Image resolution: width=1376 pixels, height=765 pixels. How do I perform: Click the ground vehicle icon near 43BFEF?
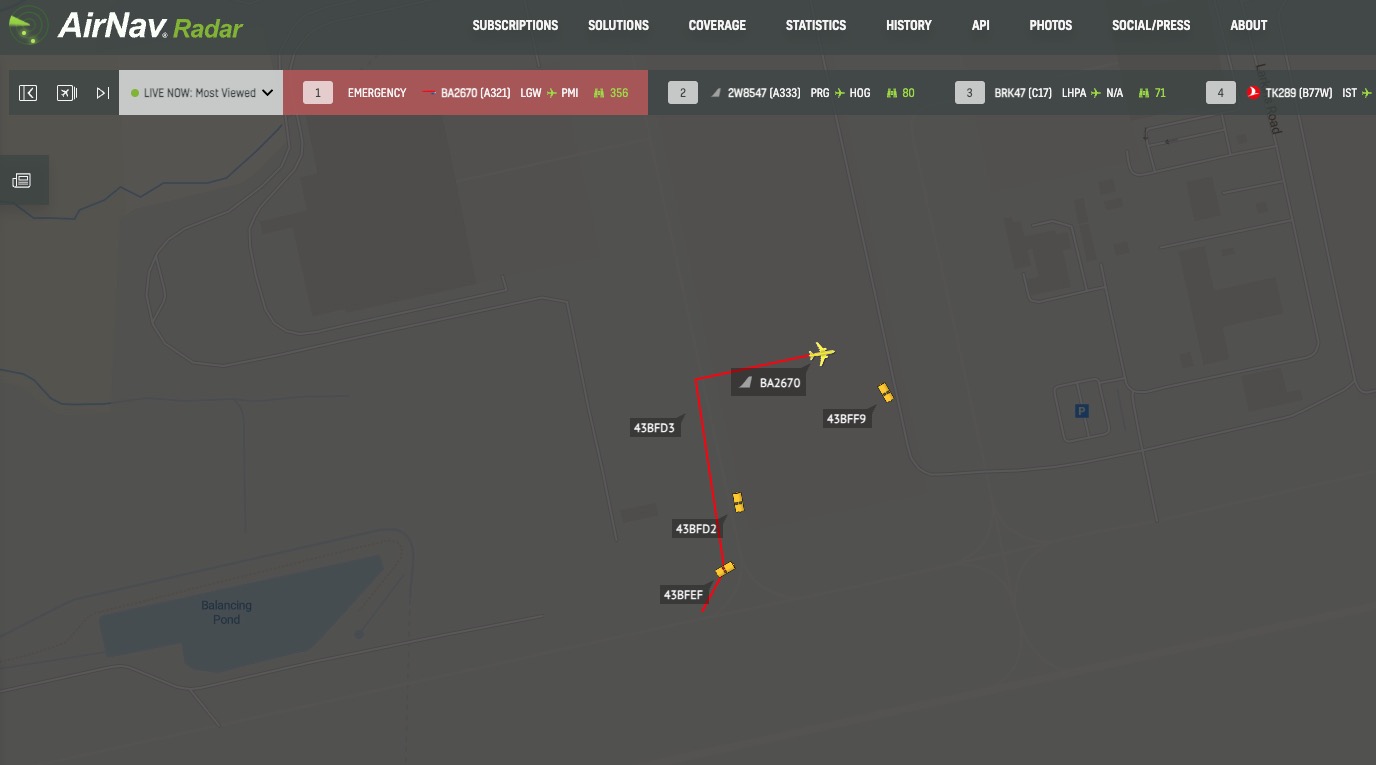725,569
